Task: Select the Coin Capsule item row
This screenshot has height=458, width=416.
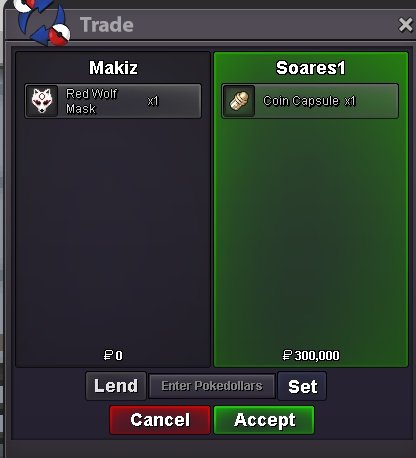Action: pos(310,101)
